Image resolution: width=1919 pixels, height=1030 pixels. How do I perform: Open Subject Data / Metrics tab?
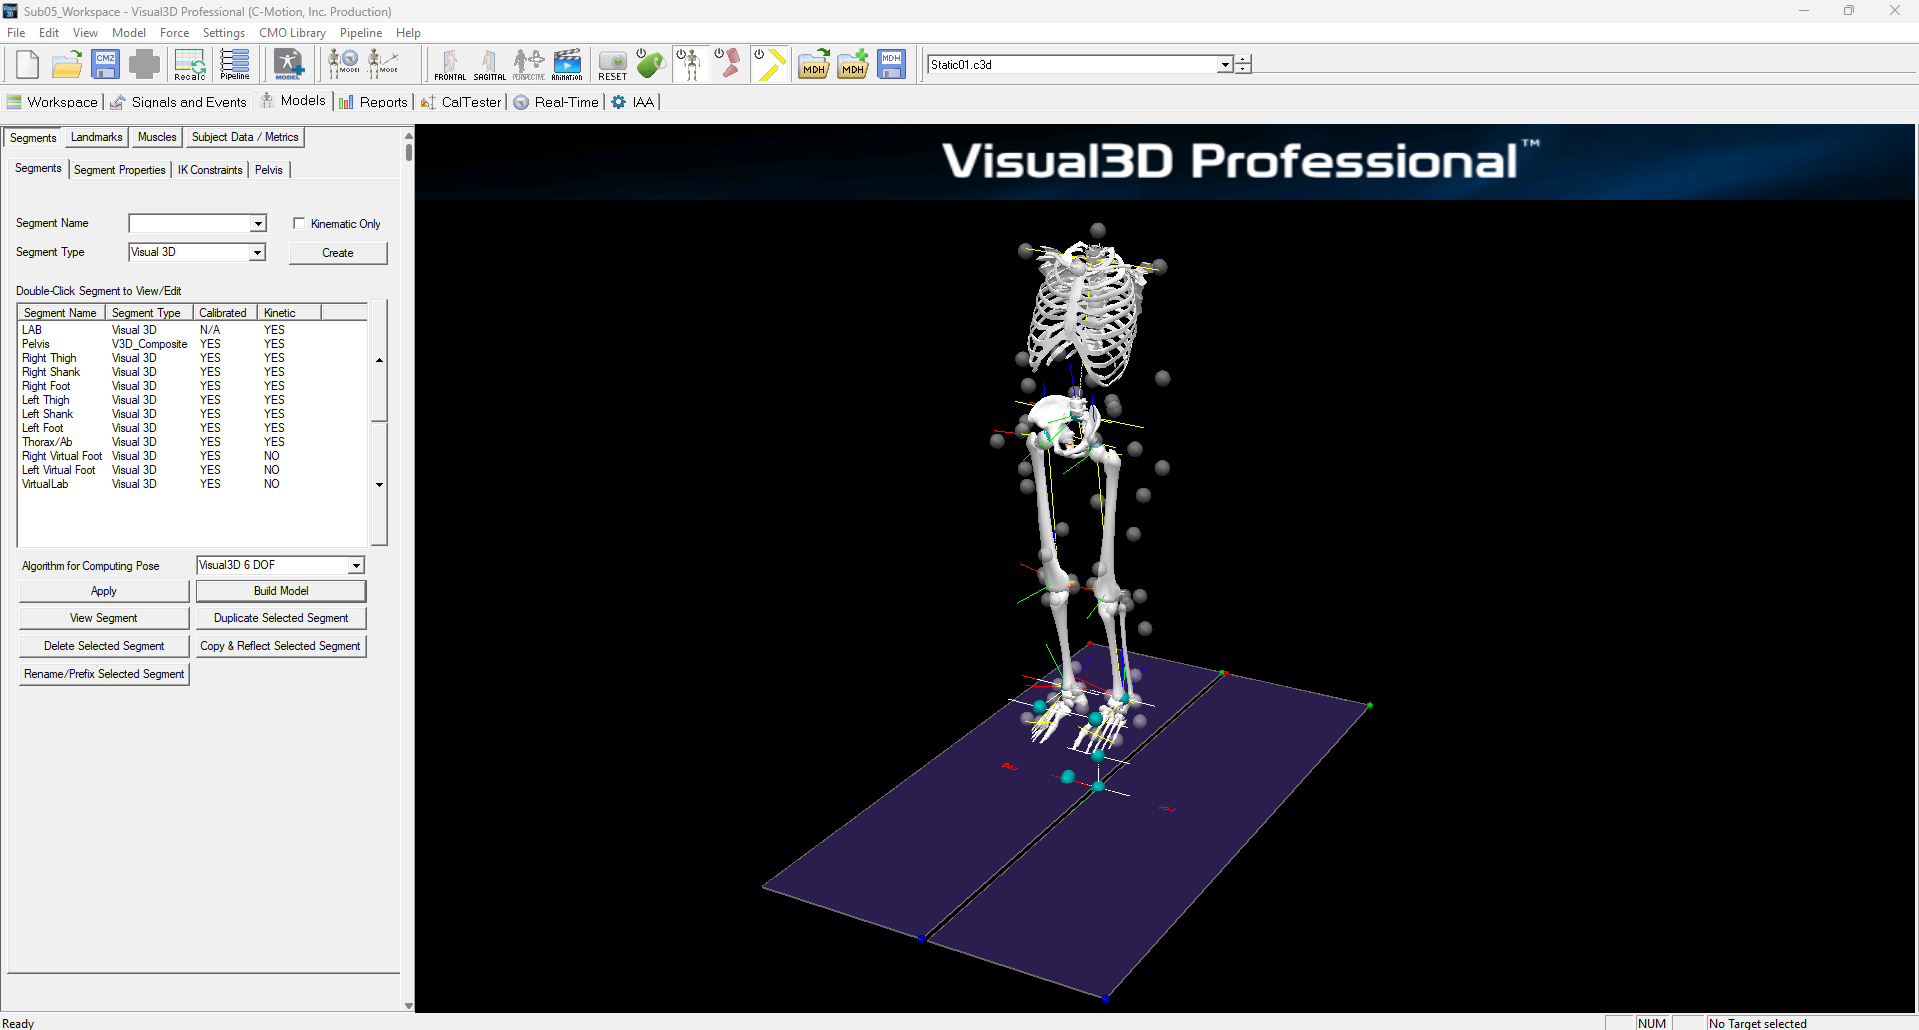245,137
